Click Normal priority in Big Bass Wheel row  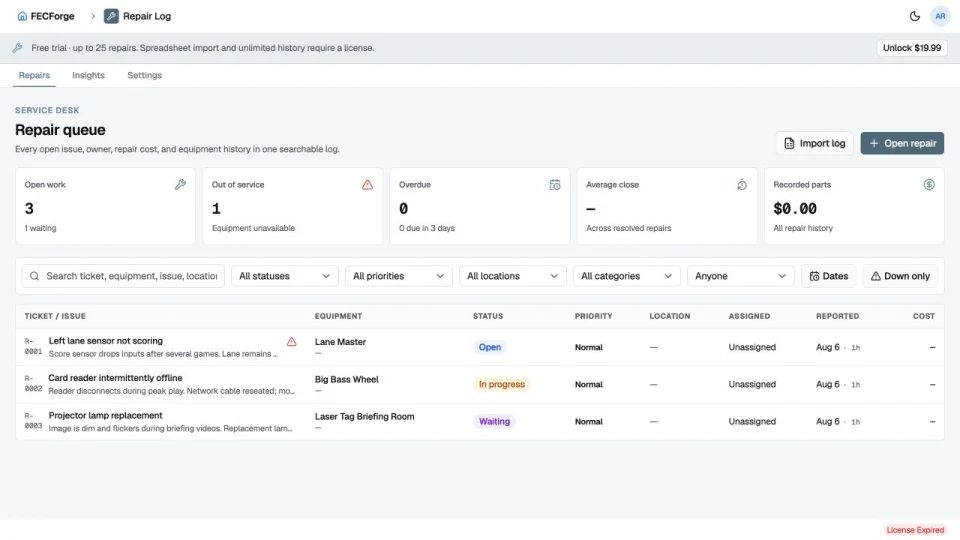pos(588,384)
